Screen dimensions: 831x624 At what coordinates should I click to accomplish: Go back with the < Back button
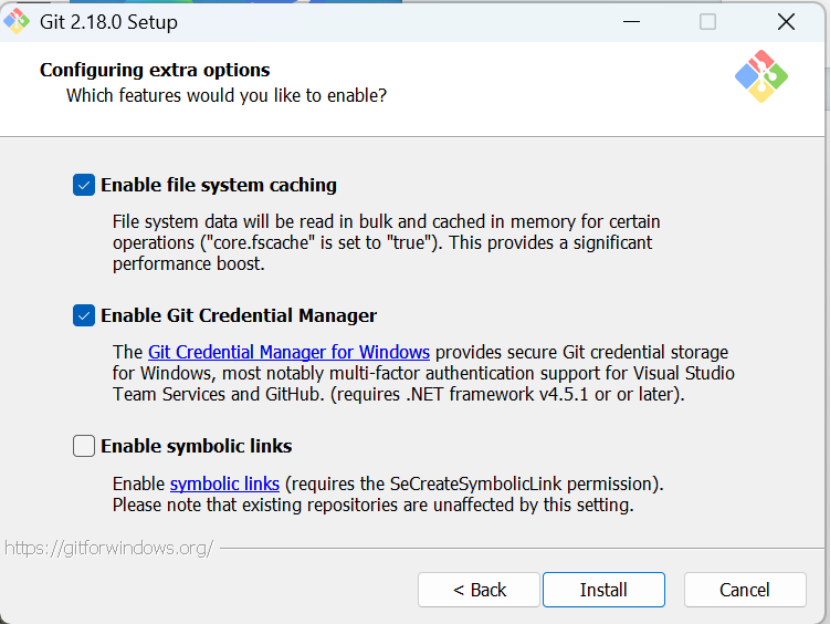coord(479,590)
